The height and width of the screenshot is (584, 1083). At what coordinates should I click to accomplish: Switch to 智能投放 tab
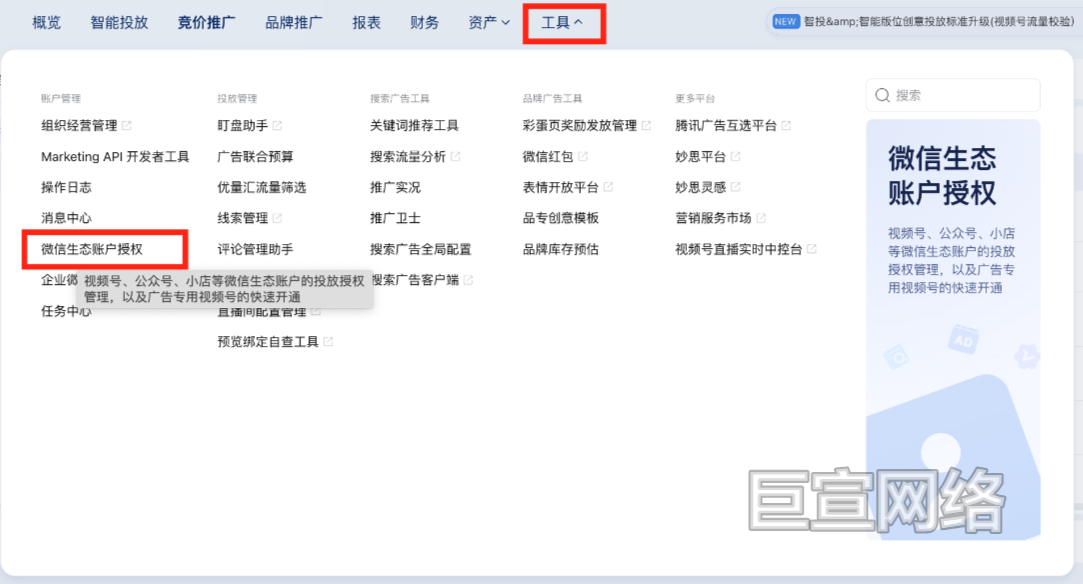click(x=119, y=23)
